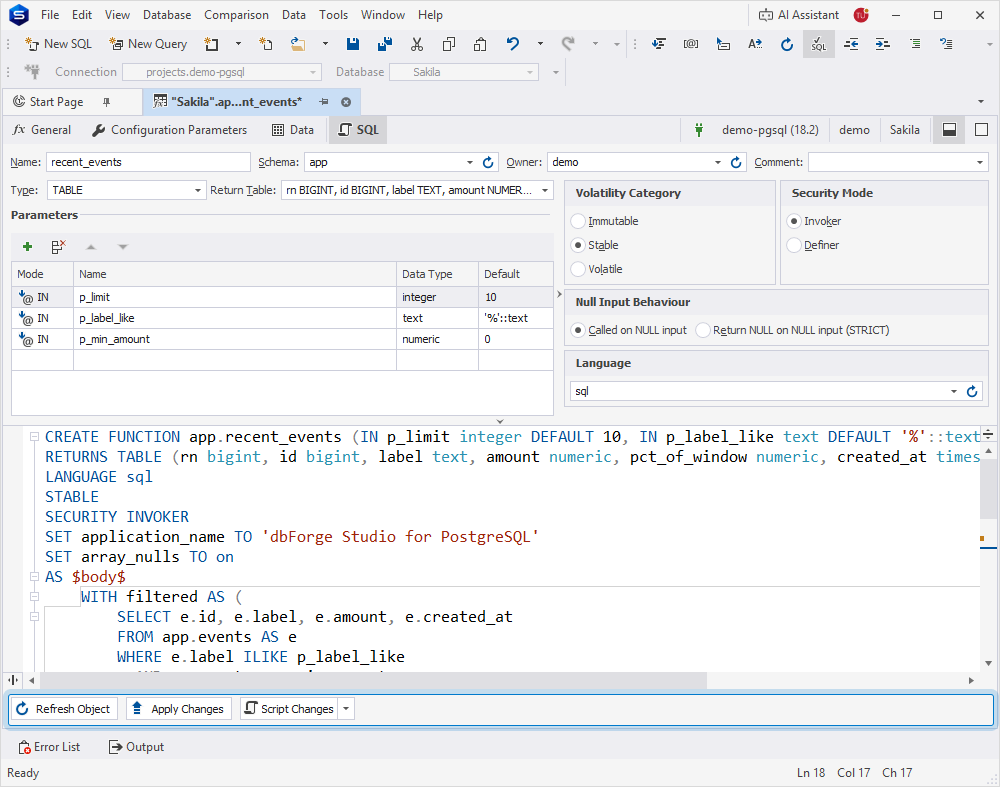Click the vertical scrollbar of the SQL editor
The height and width of the screenshot is (787, 1000).
(988, 489)
